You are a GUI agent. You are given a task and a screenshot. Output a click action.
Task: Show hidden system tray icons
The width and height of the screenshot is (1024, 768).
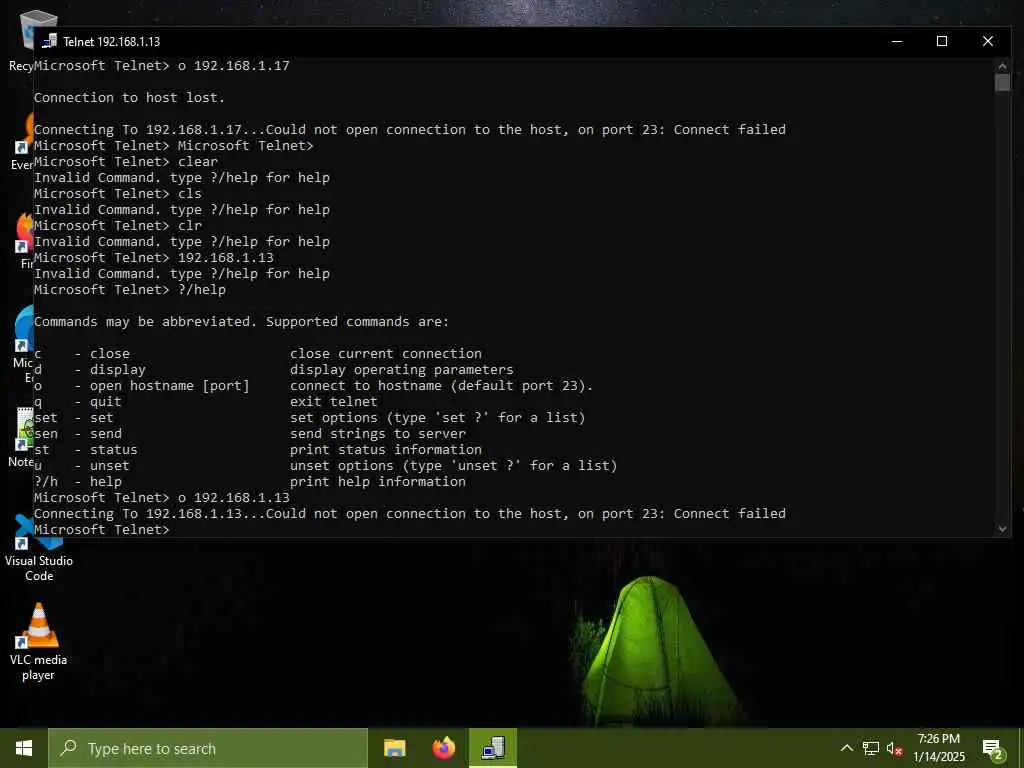tap(846, 748)
